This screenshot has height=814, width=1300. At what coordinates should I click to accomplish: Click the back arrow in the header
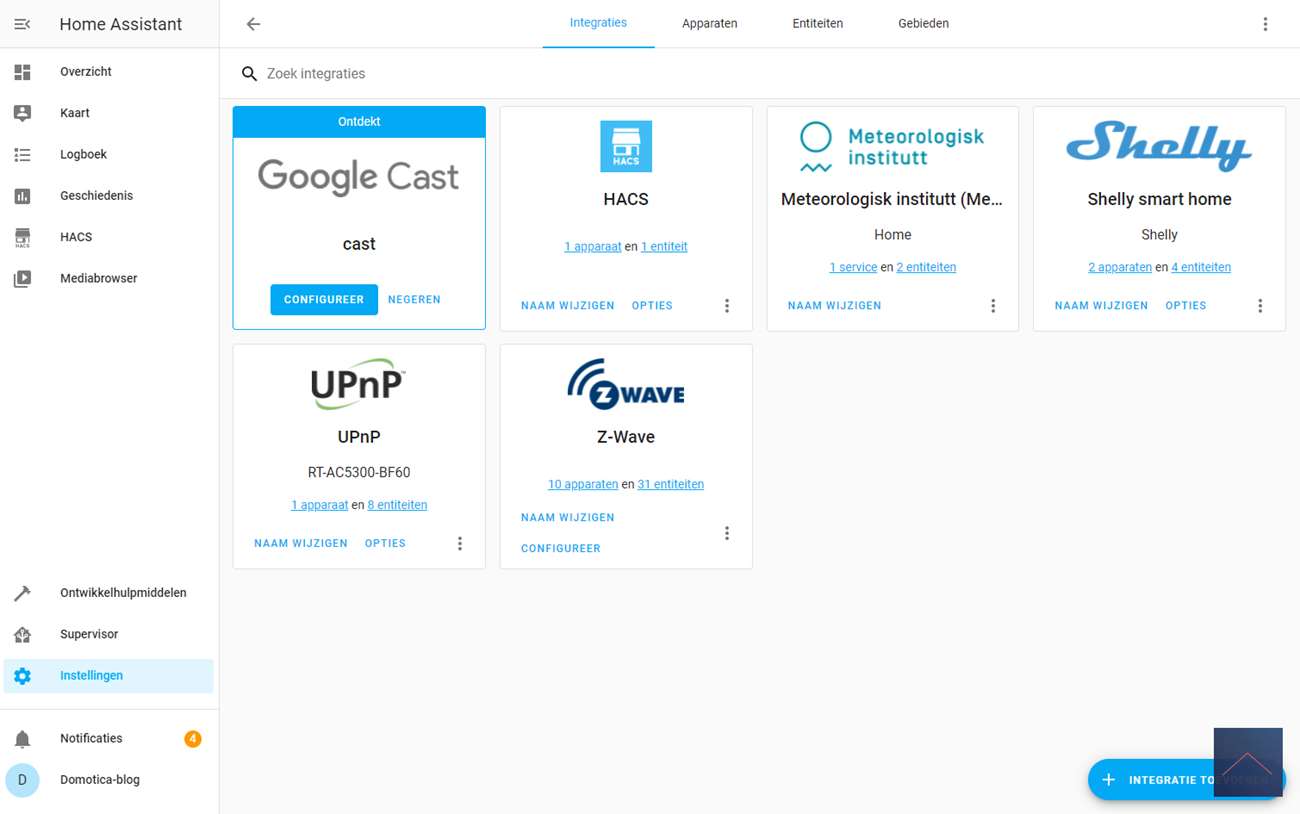(x=253, y=24)
